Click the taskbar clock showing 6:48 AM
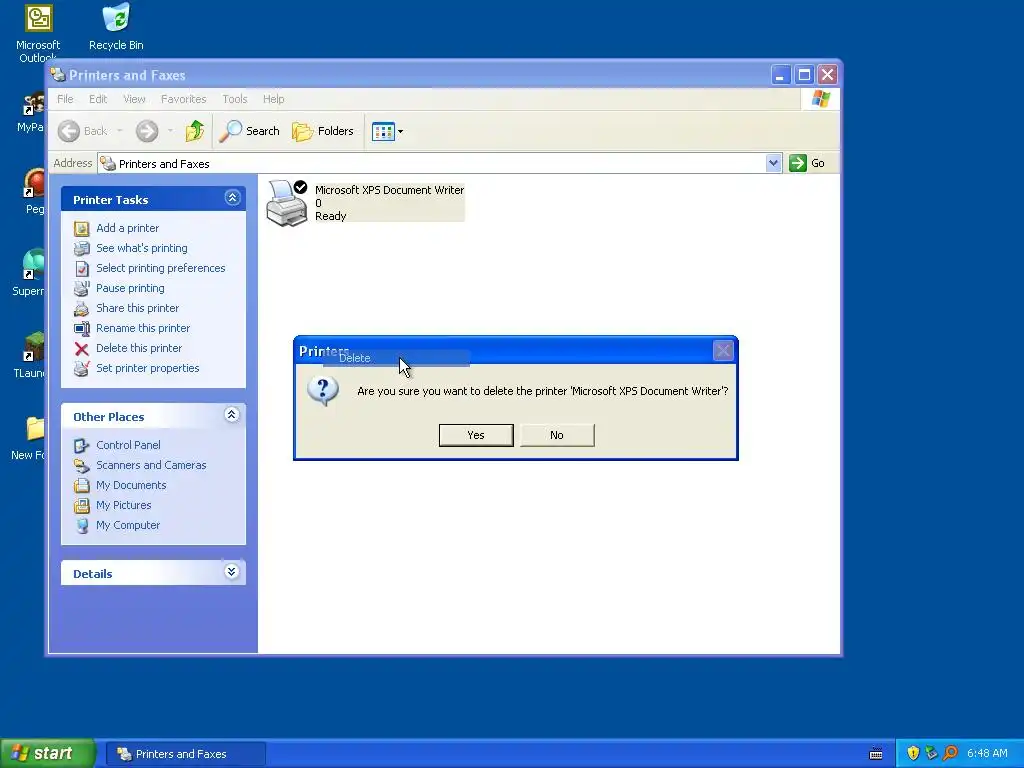 click(x=987, y=754)
